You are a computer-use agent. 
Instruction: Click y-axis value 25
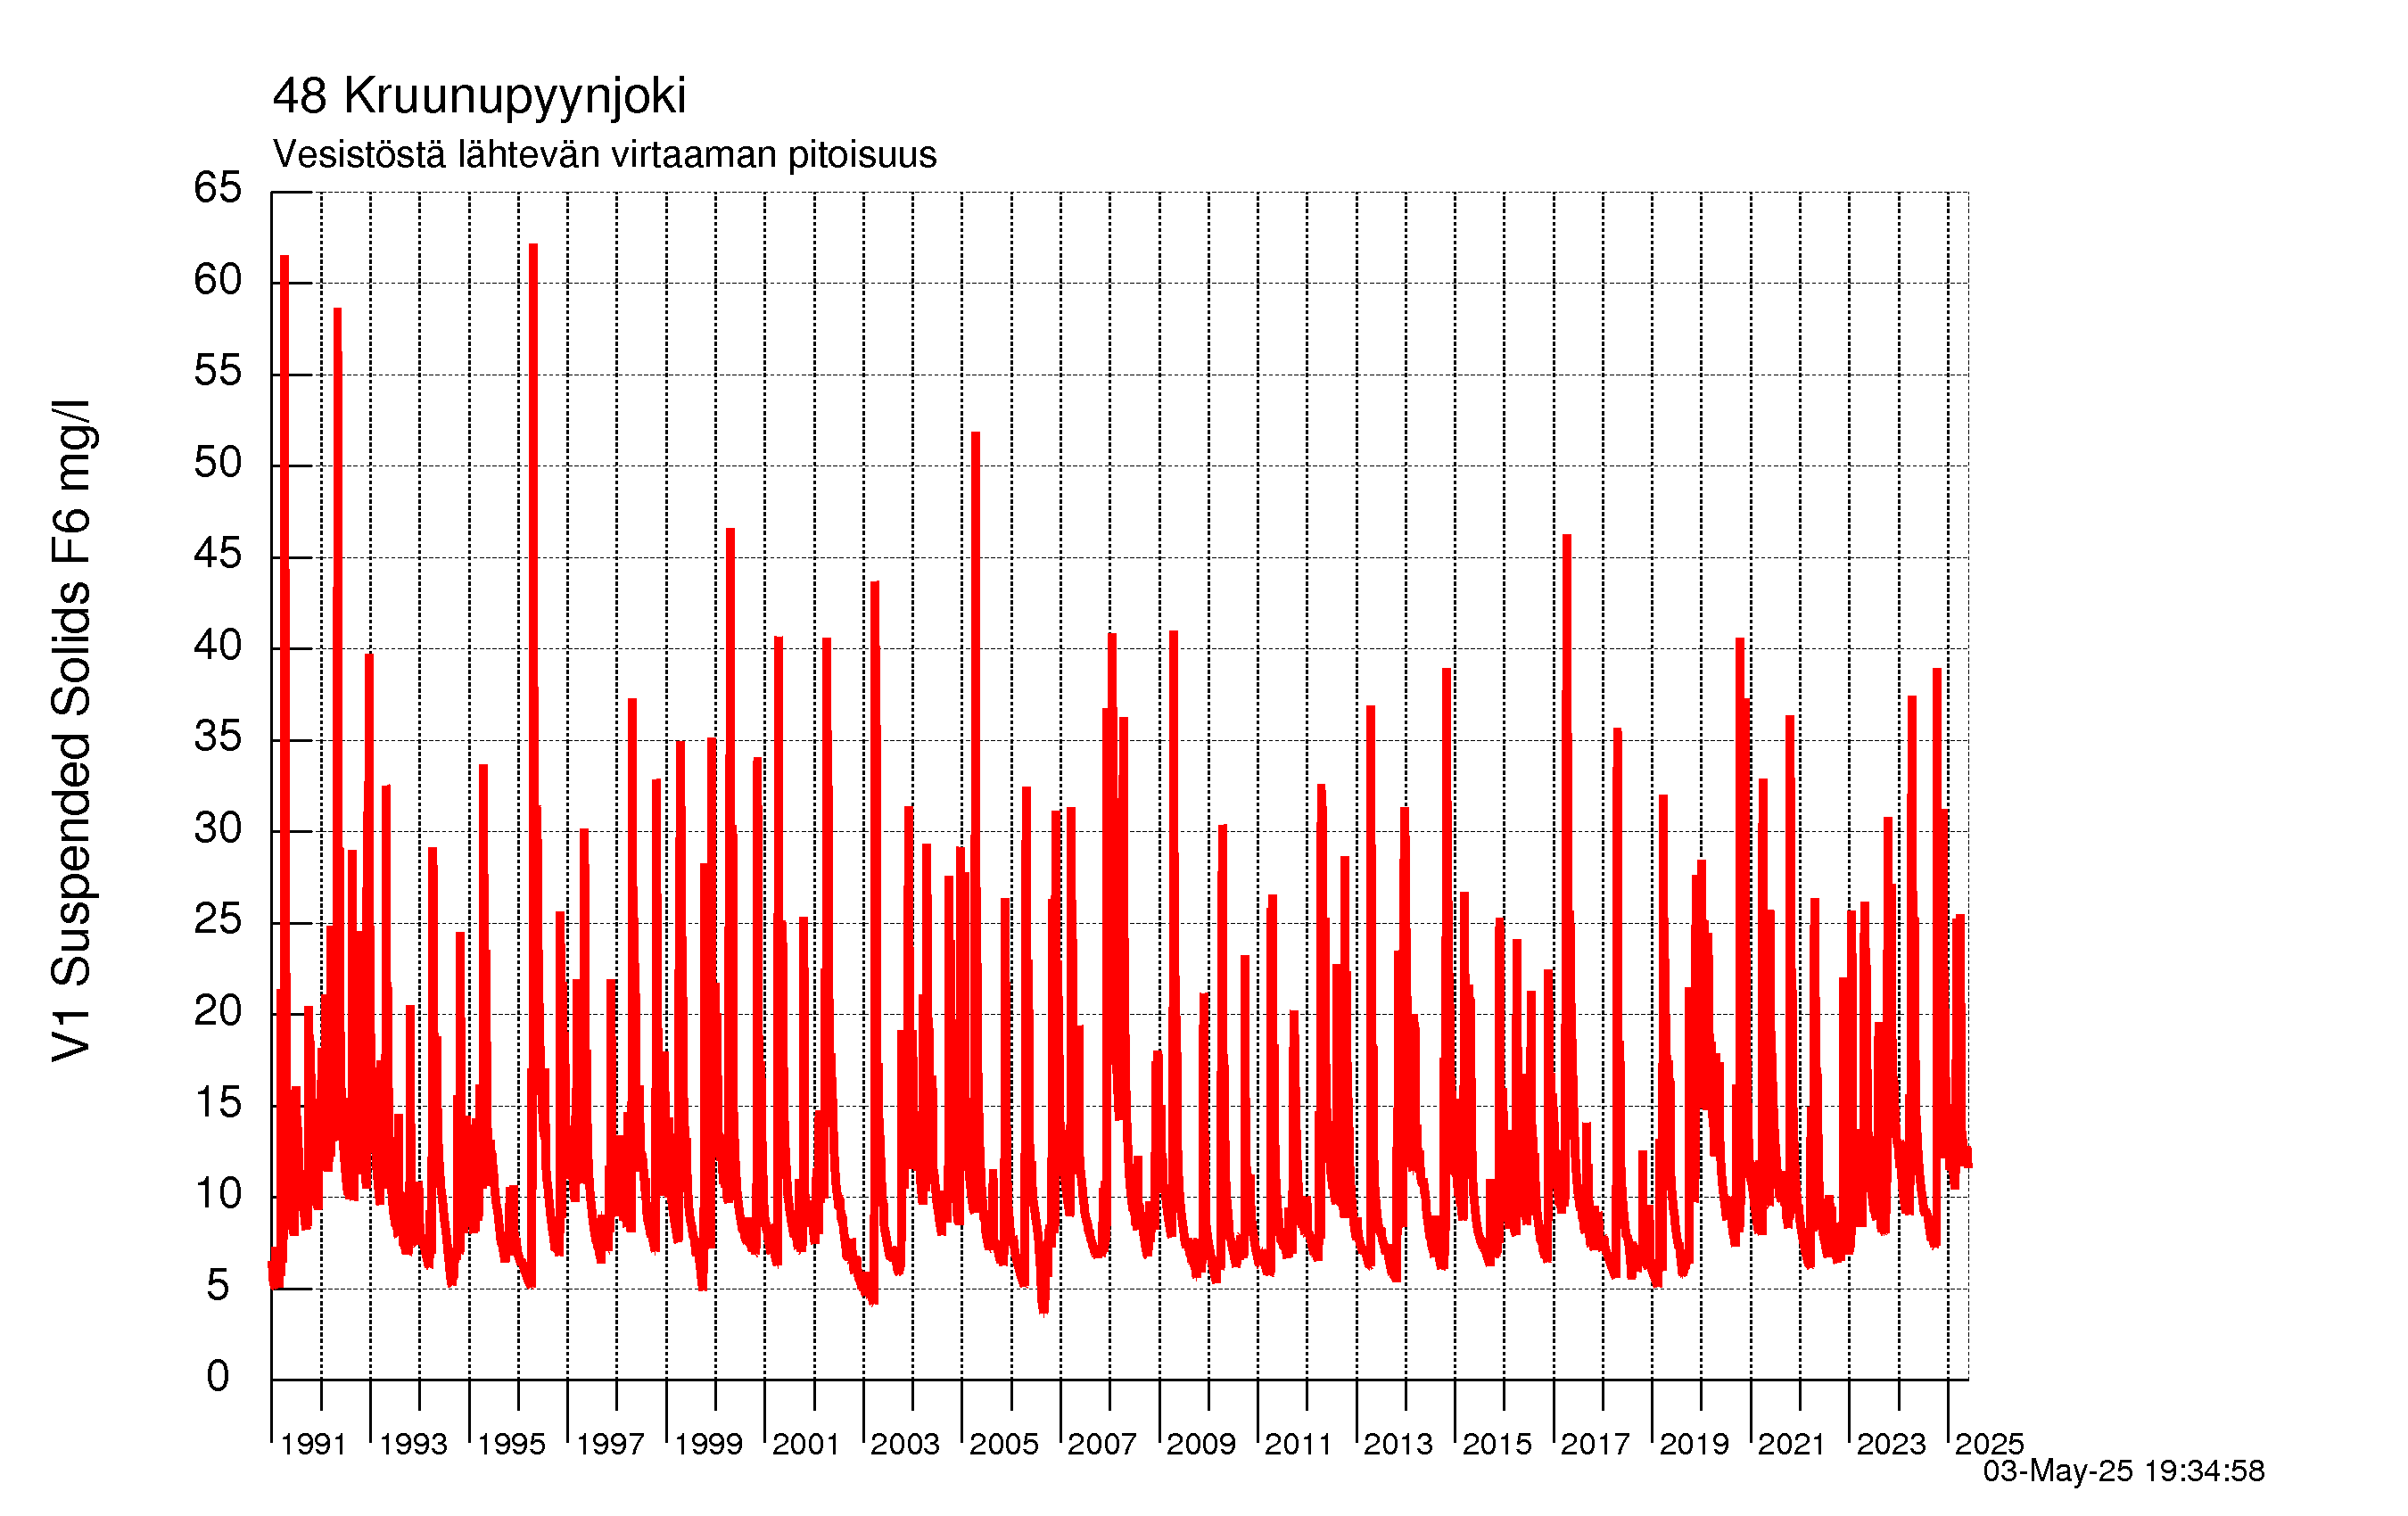[218, 920]
